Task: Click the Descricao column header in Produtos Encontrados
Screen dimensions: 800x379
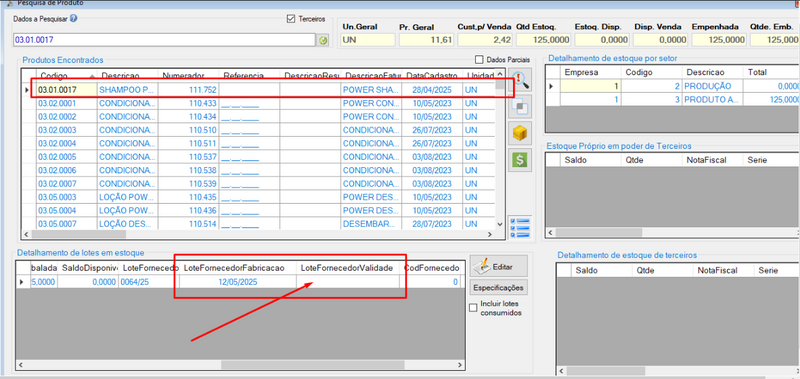Action: [x=127, y=75]
